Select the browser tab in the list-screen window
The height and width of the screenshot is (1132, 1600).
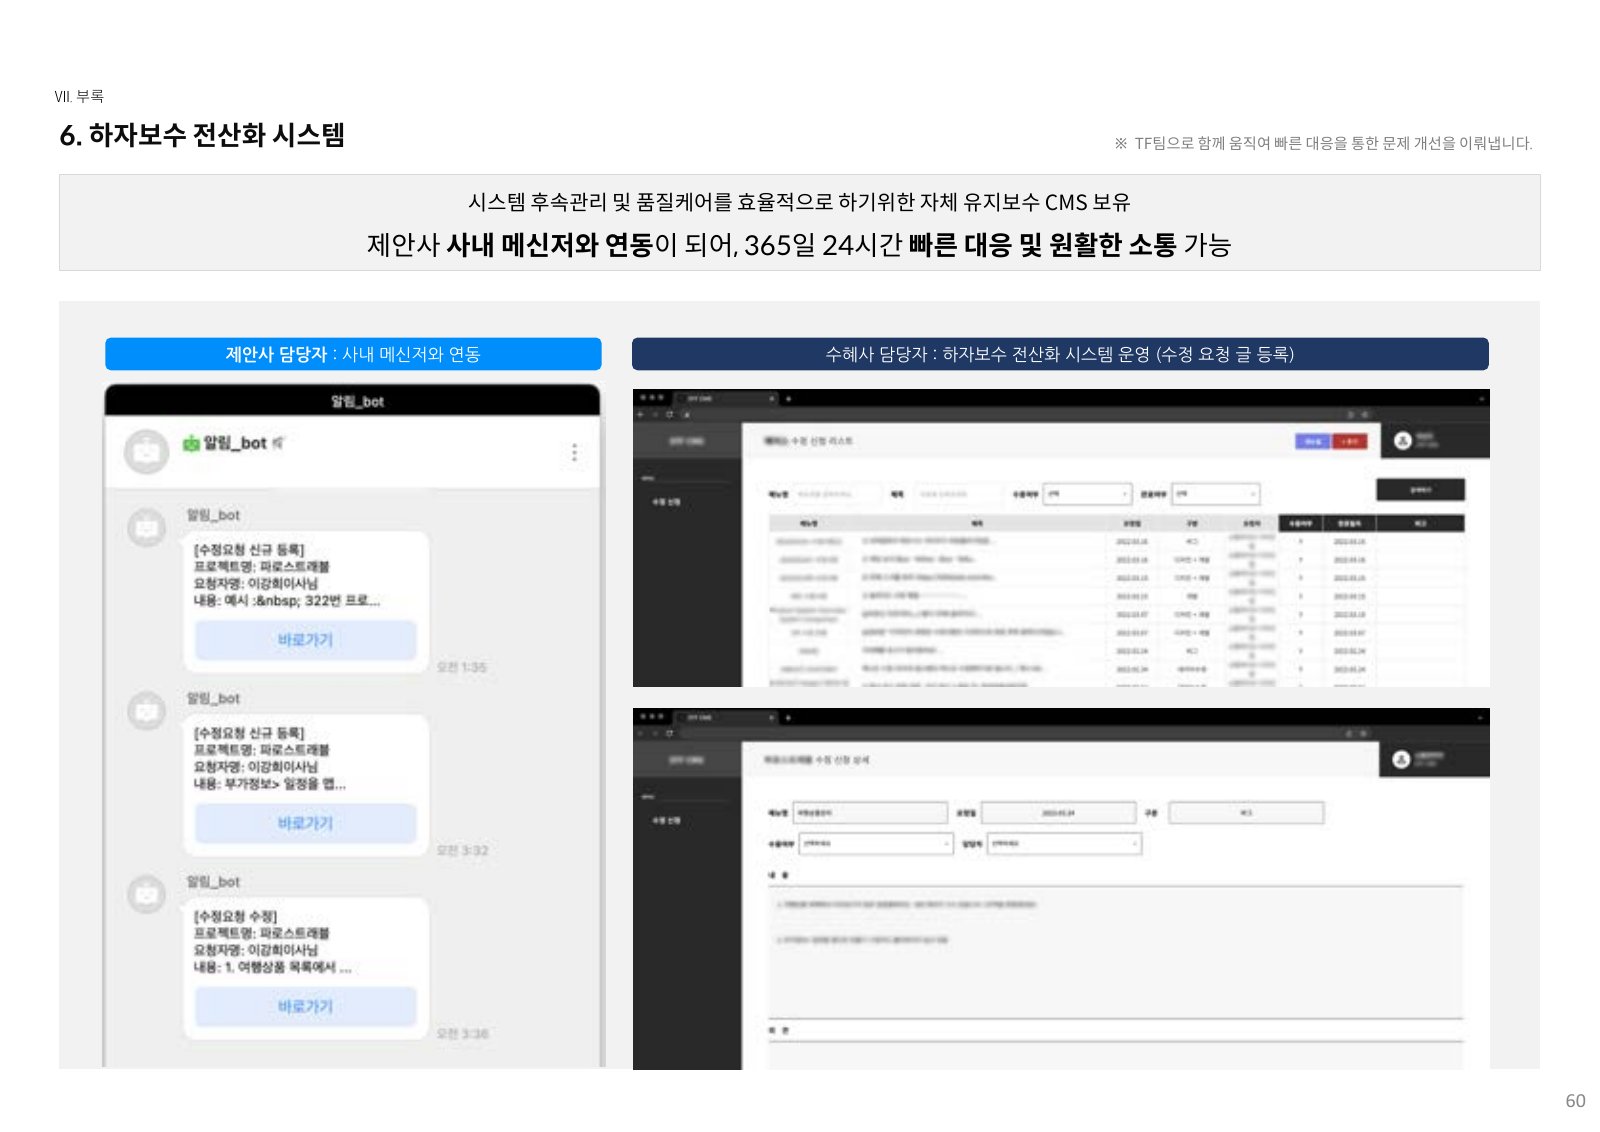726,398
